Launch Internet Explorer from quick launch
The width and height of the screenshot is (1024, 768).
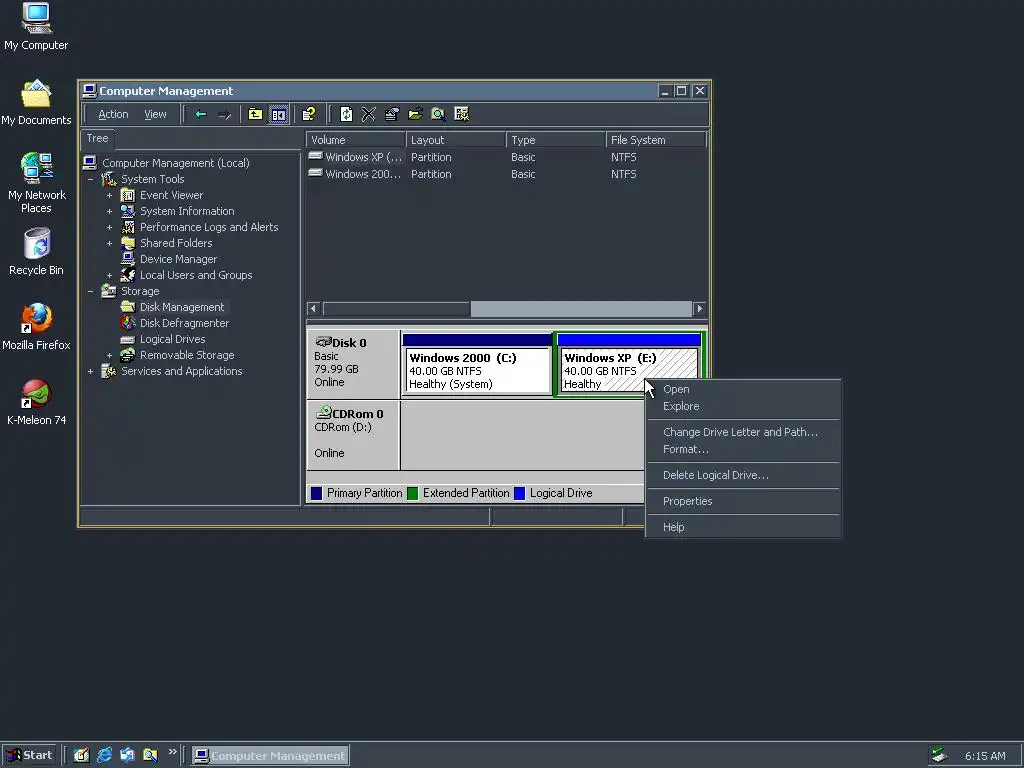[104, 756]
